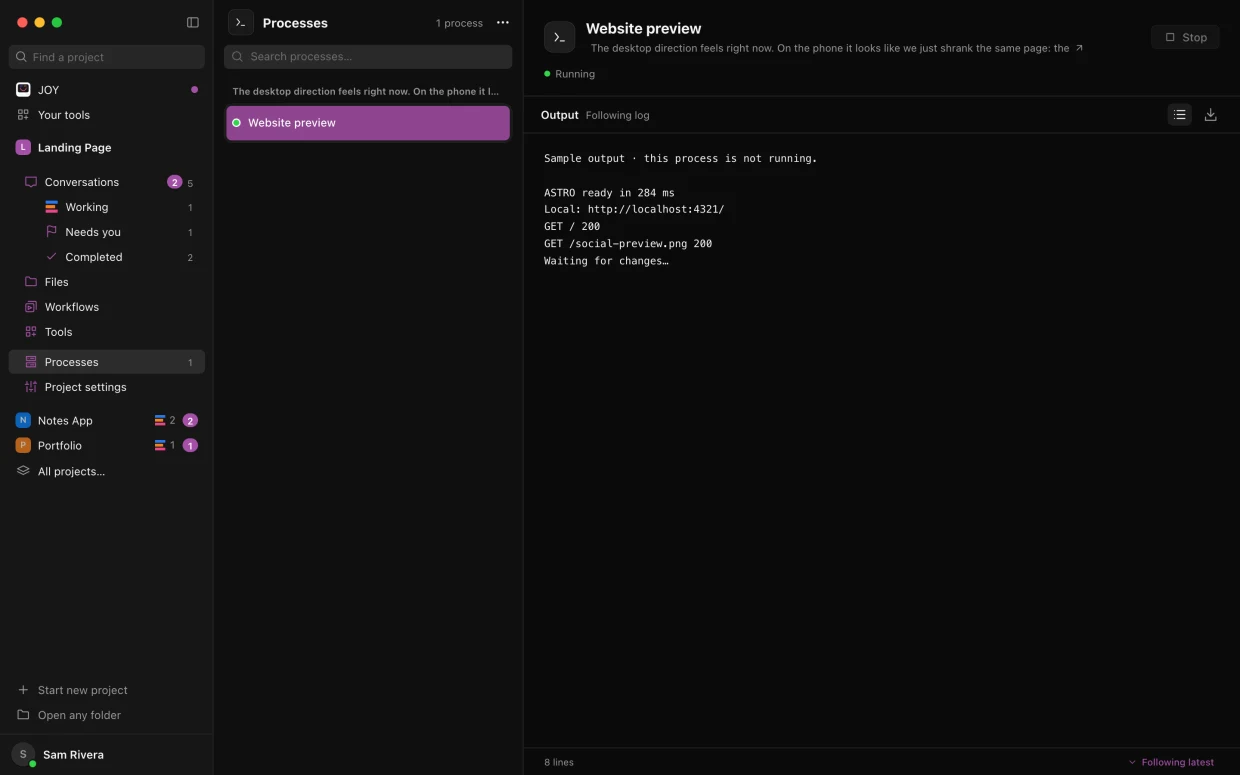
Task: Click the Processes panel terminal icon
Action: 240,22
